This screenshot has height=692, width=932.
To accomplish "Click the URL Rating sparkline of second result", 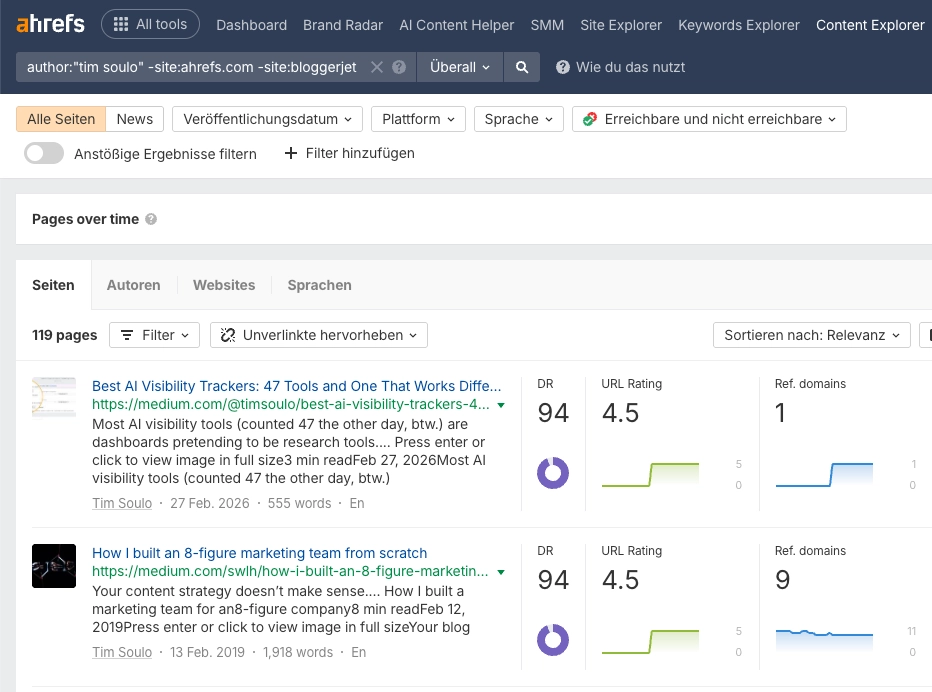I will tap(650, 641).
